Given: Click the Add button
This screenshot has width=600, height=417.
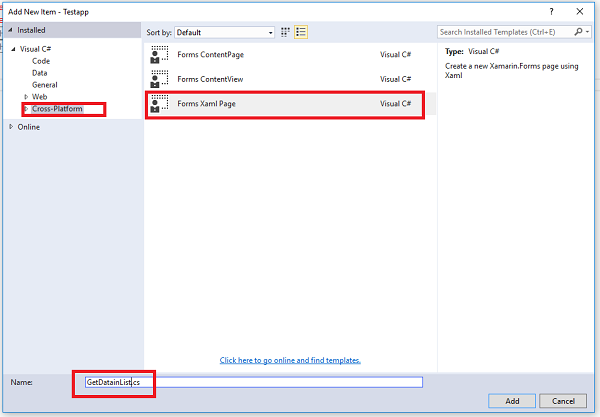Looking at the screenshot, I should [512, 401].
